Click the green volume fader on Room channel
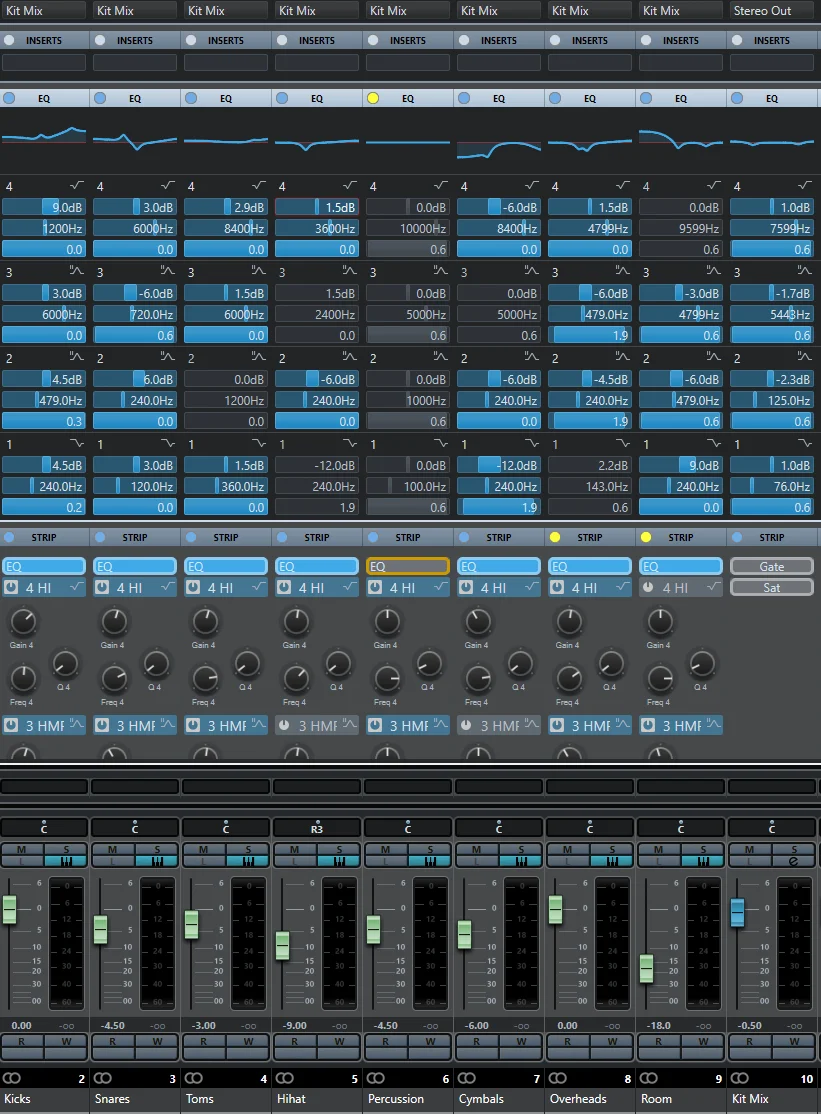Screen dimensions: 821x1114 646,969
